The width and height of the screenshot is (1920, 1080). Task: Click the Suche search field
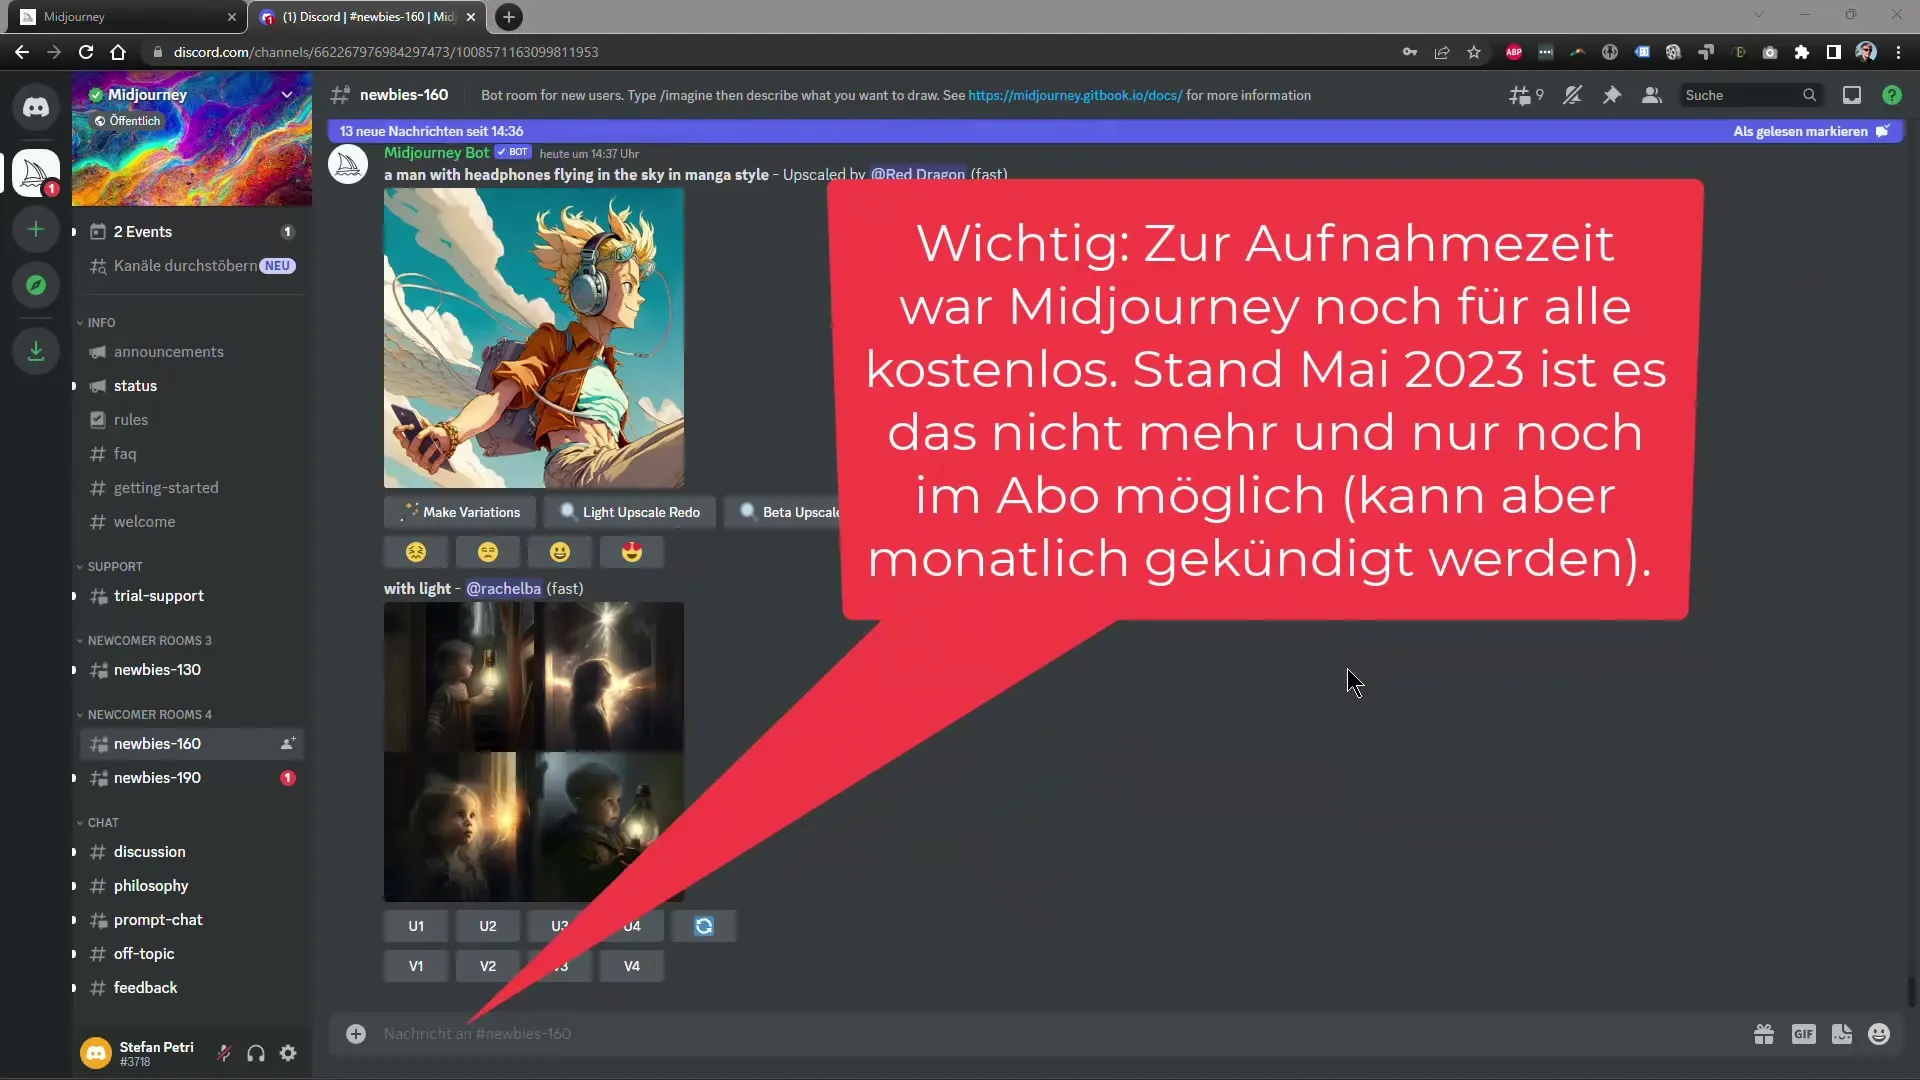coord(1750,95)
